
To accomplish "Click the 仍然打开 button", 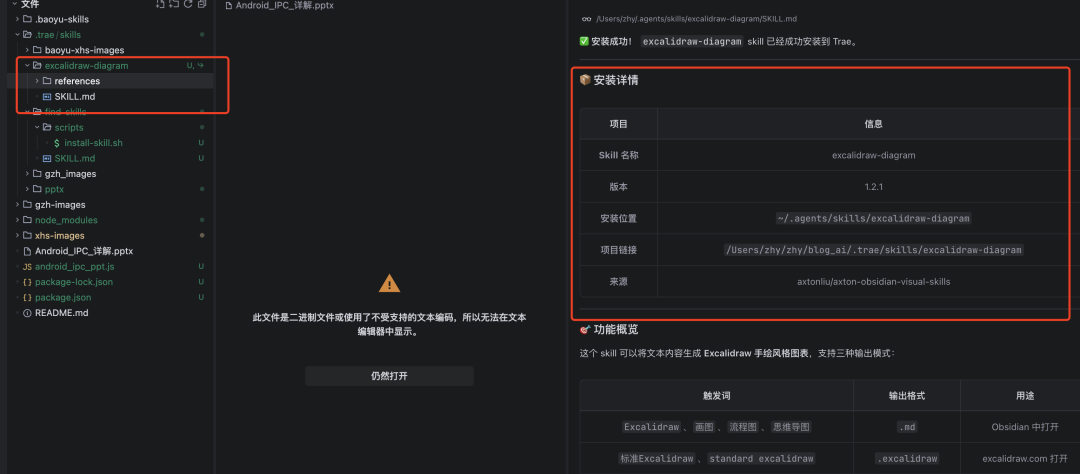I will coord(389,376).
